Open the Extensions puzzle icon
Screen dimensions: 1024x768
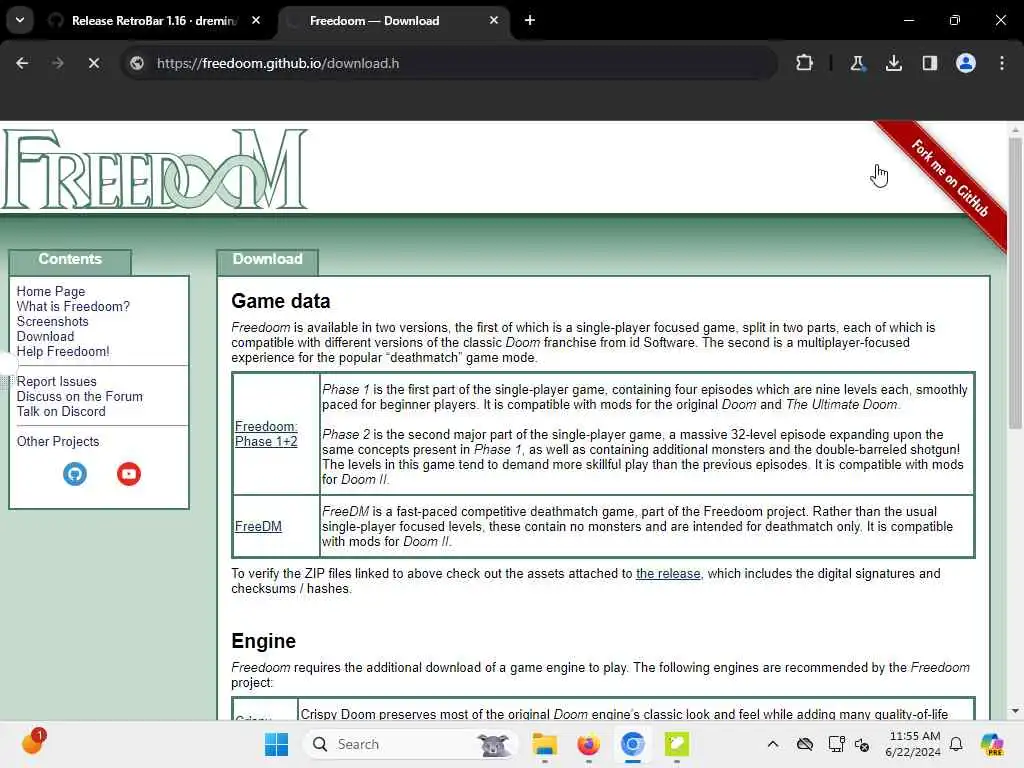(x=805, y=63)
